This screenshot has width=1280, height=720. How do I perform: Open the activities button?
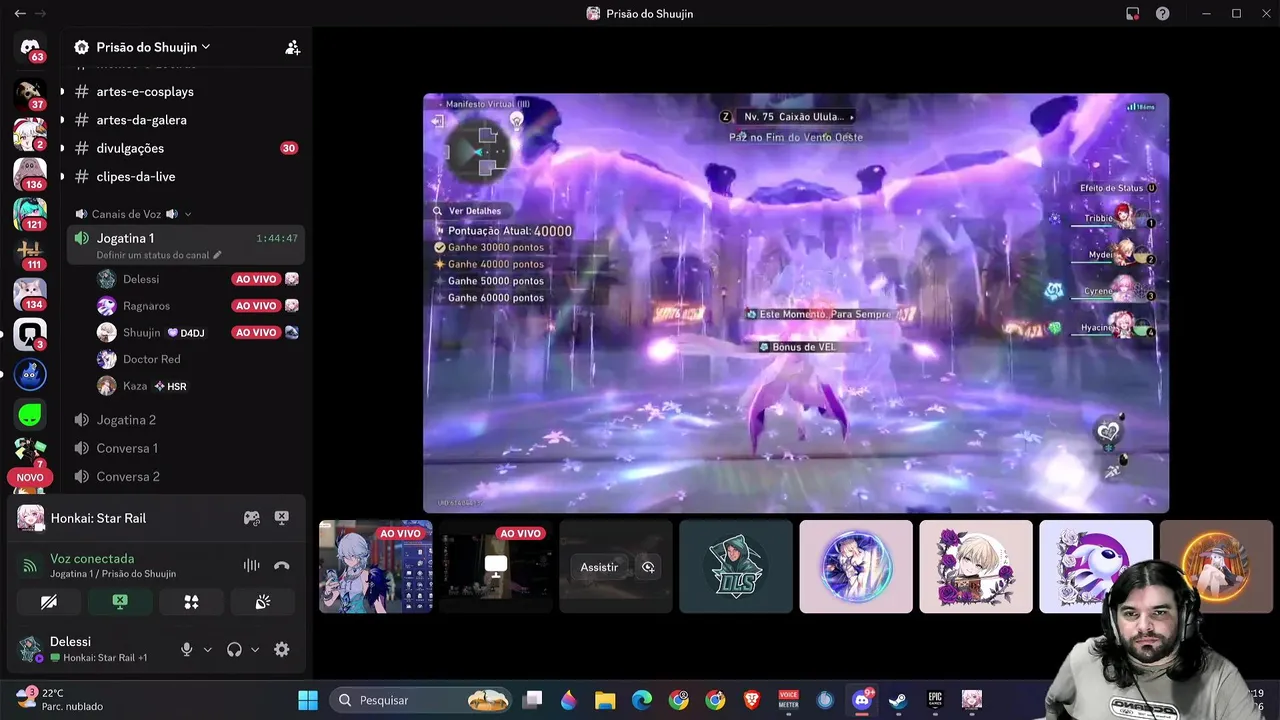tap(191, 602)
